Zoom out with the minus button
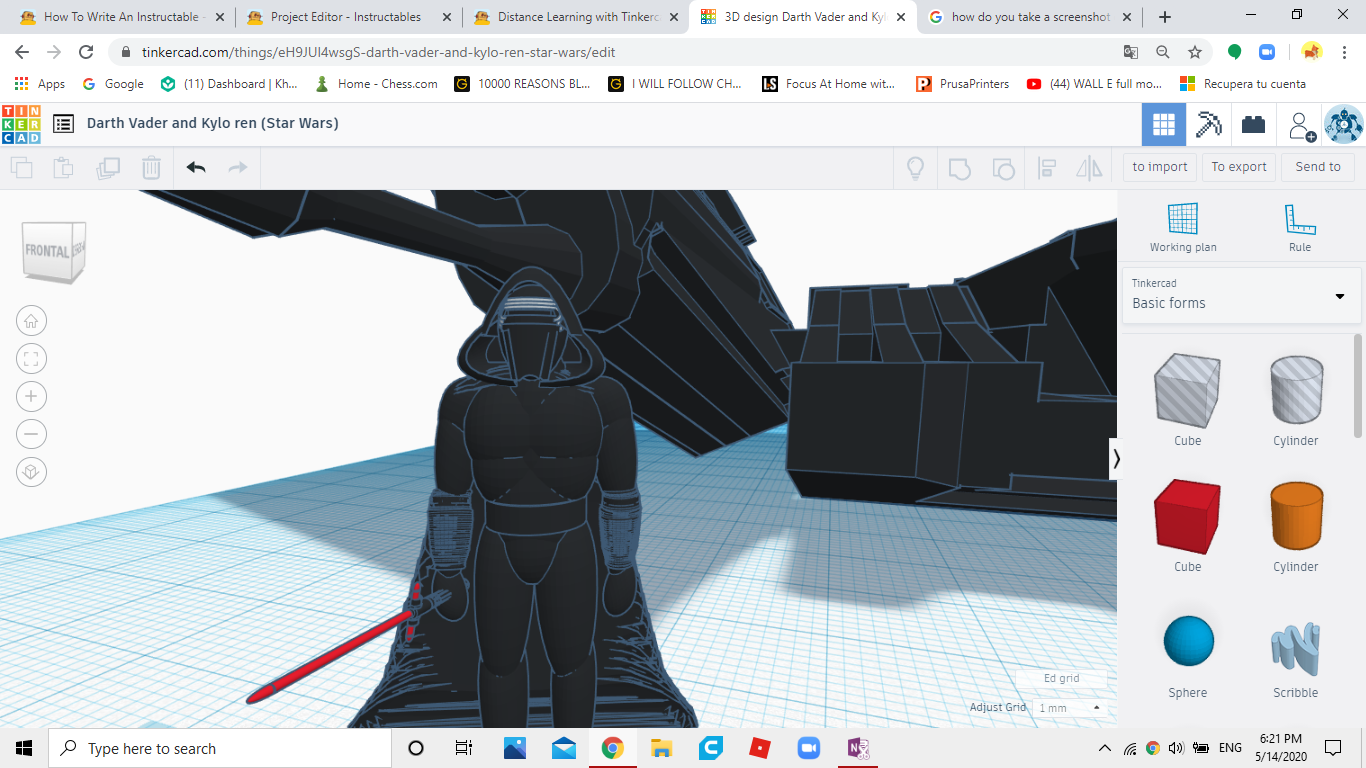The width and height of the screenshot is (1366, 768). coord(31,434)
